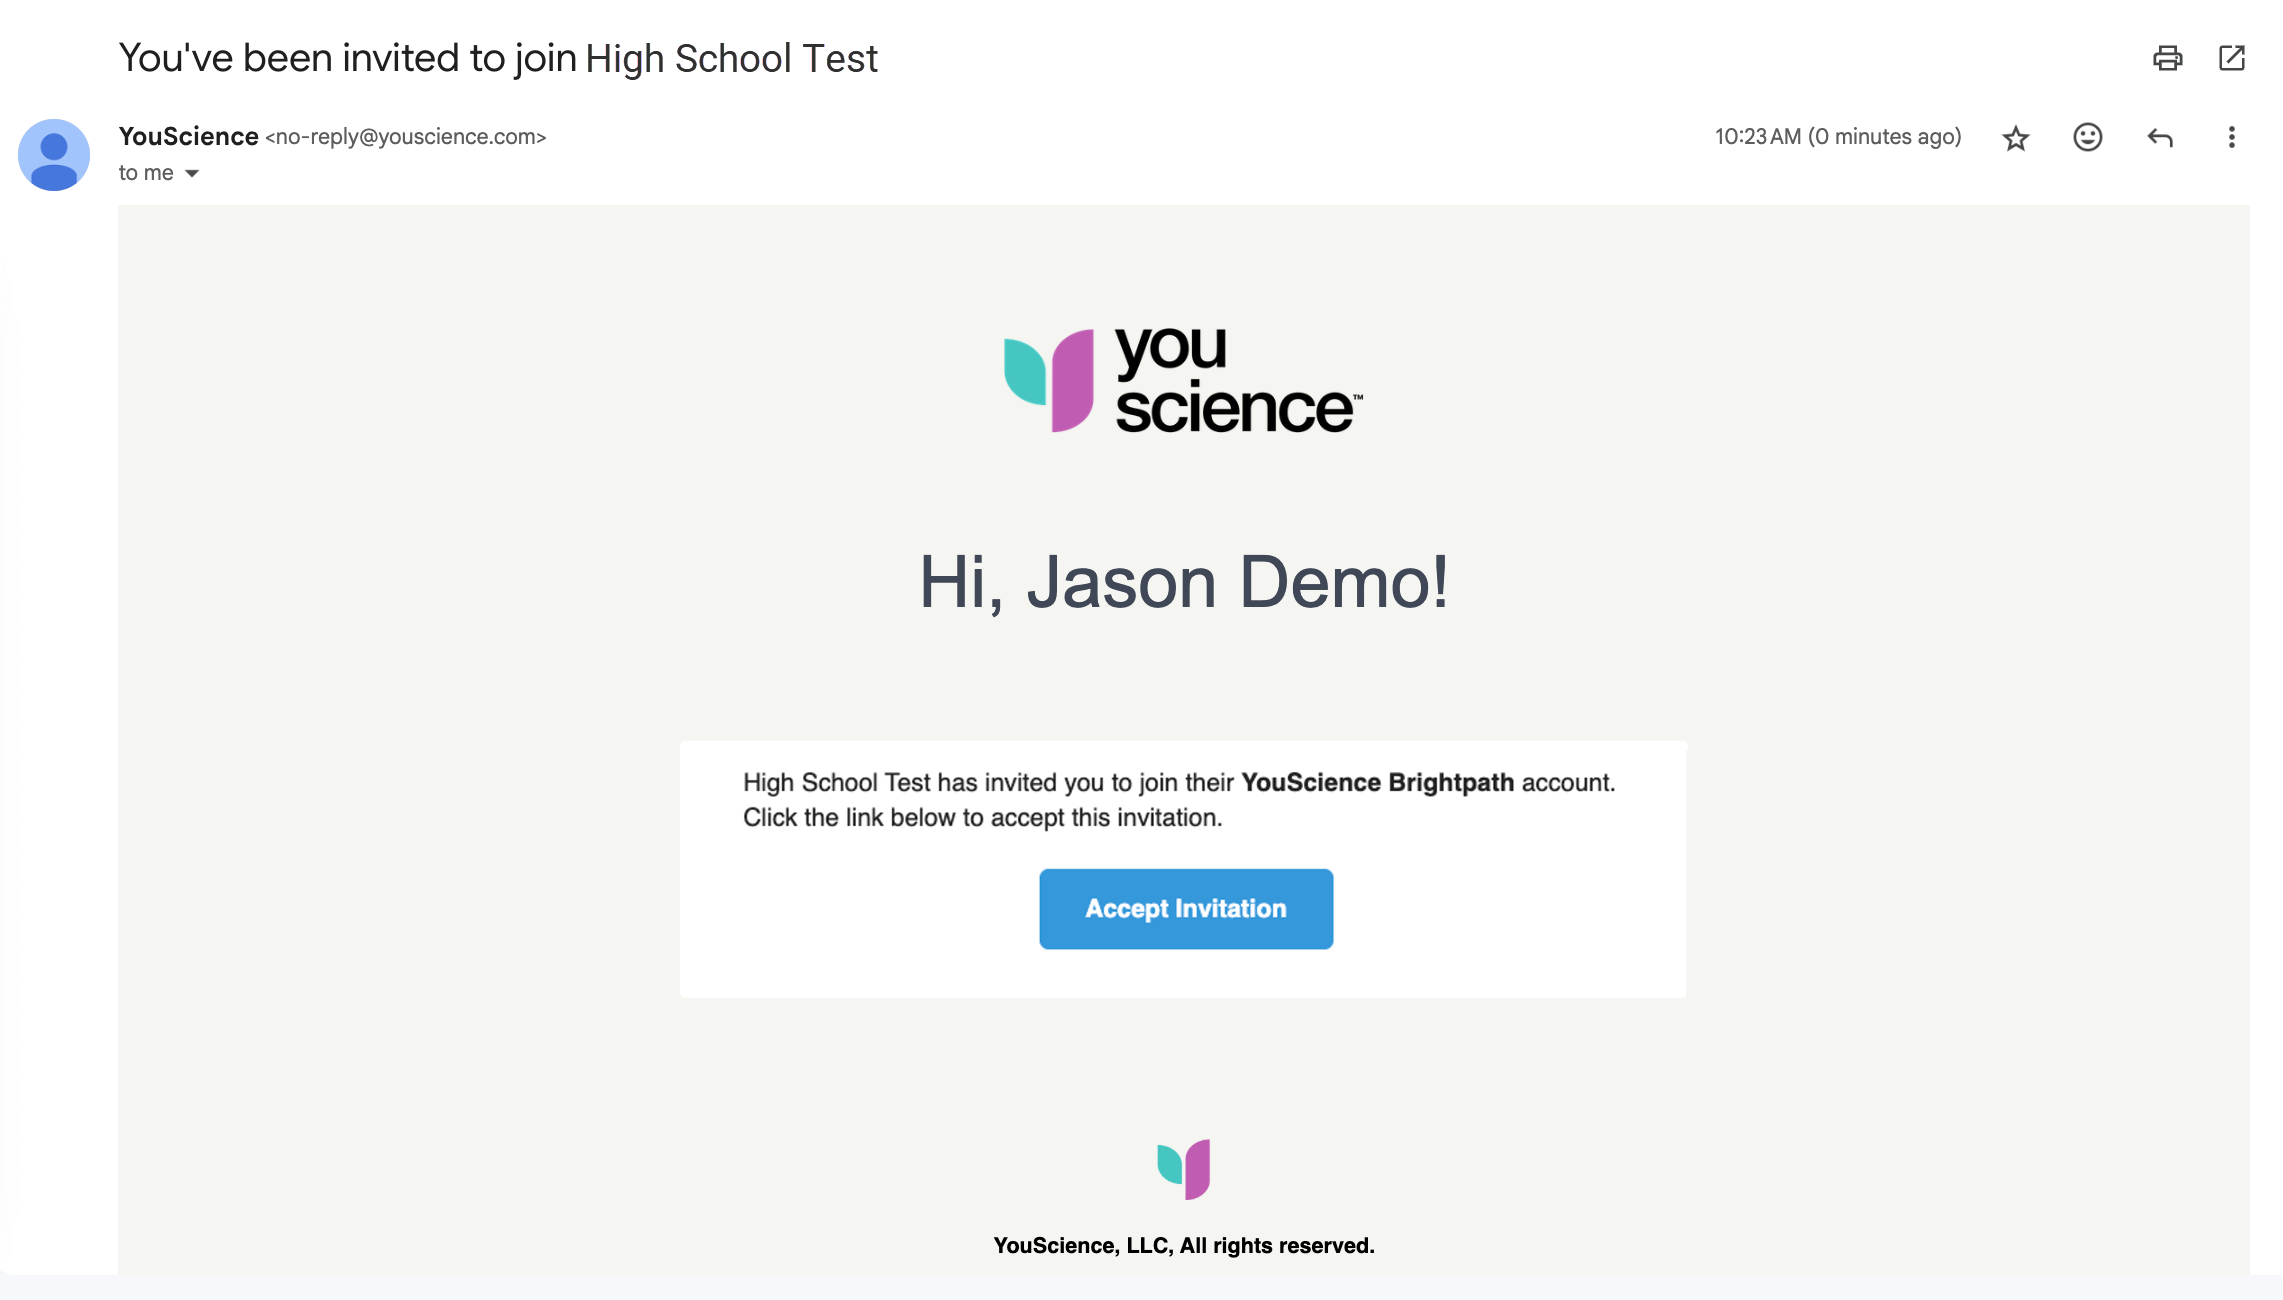Star this YouScience email

click(x=2016, y=138)
